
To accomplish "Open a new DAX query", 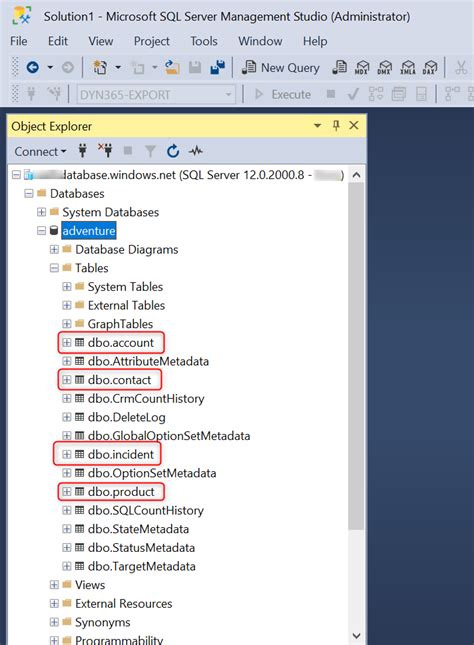I will click(430, 67).
